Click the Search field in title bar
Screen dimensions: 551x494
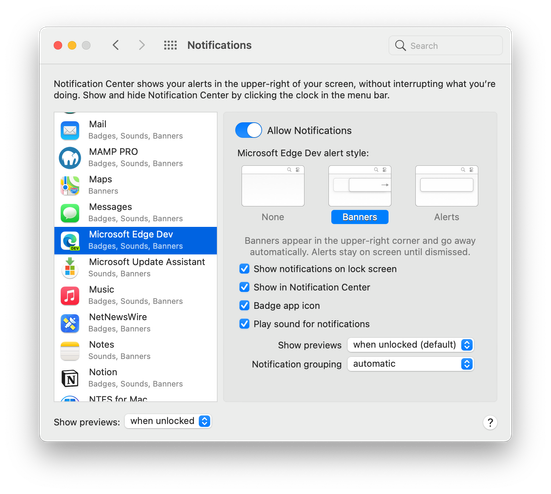click(446, 45)
